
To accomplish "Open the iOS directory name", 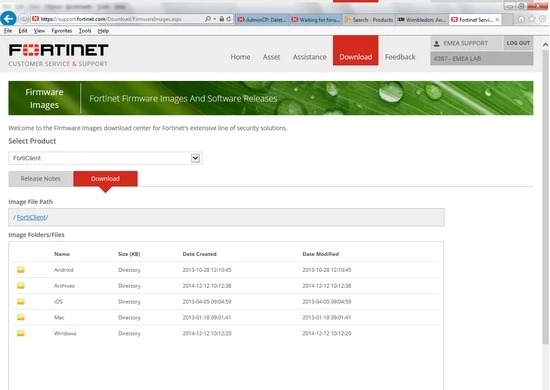I will (58, 302).
